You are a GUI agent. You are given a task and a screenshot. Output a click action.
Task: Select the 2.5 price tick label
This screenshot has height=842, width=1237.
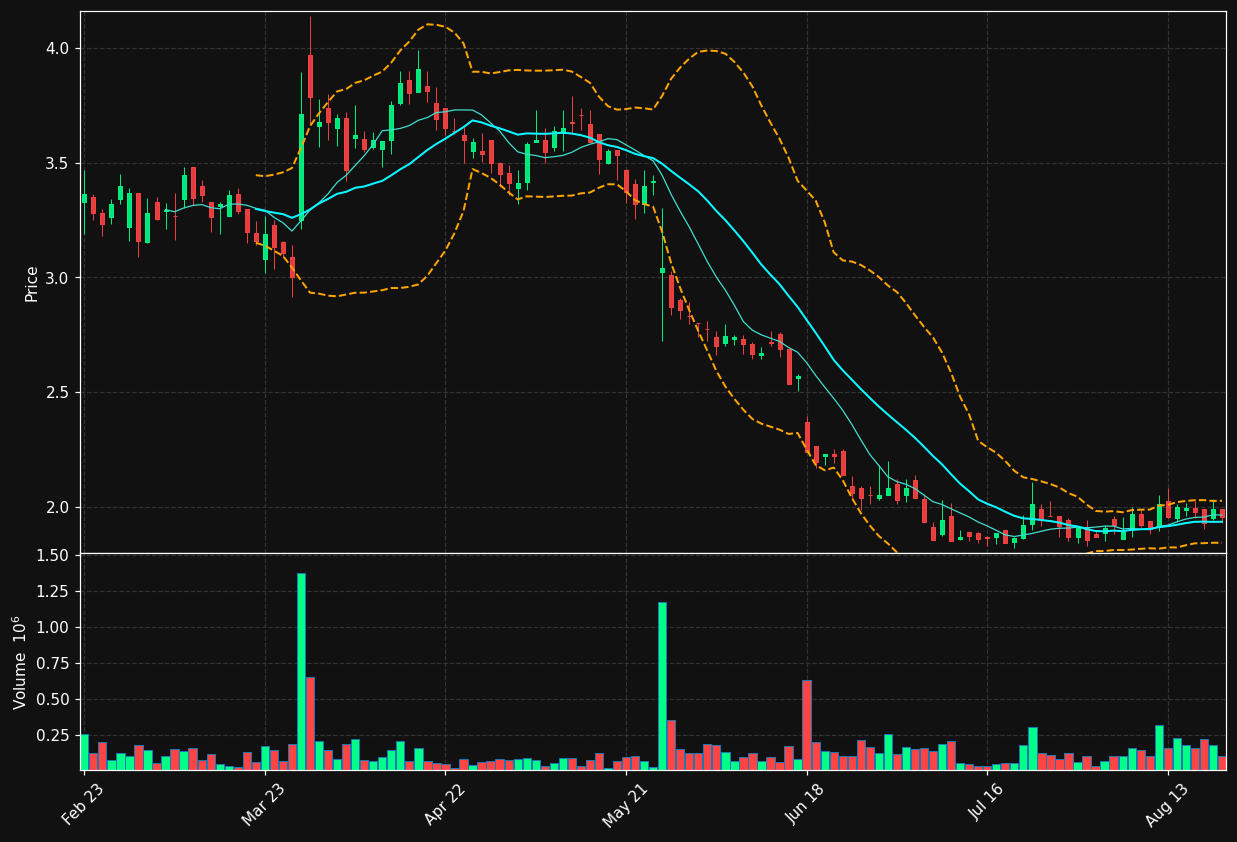tap(57, 393)
